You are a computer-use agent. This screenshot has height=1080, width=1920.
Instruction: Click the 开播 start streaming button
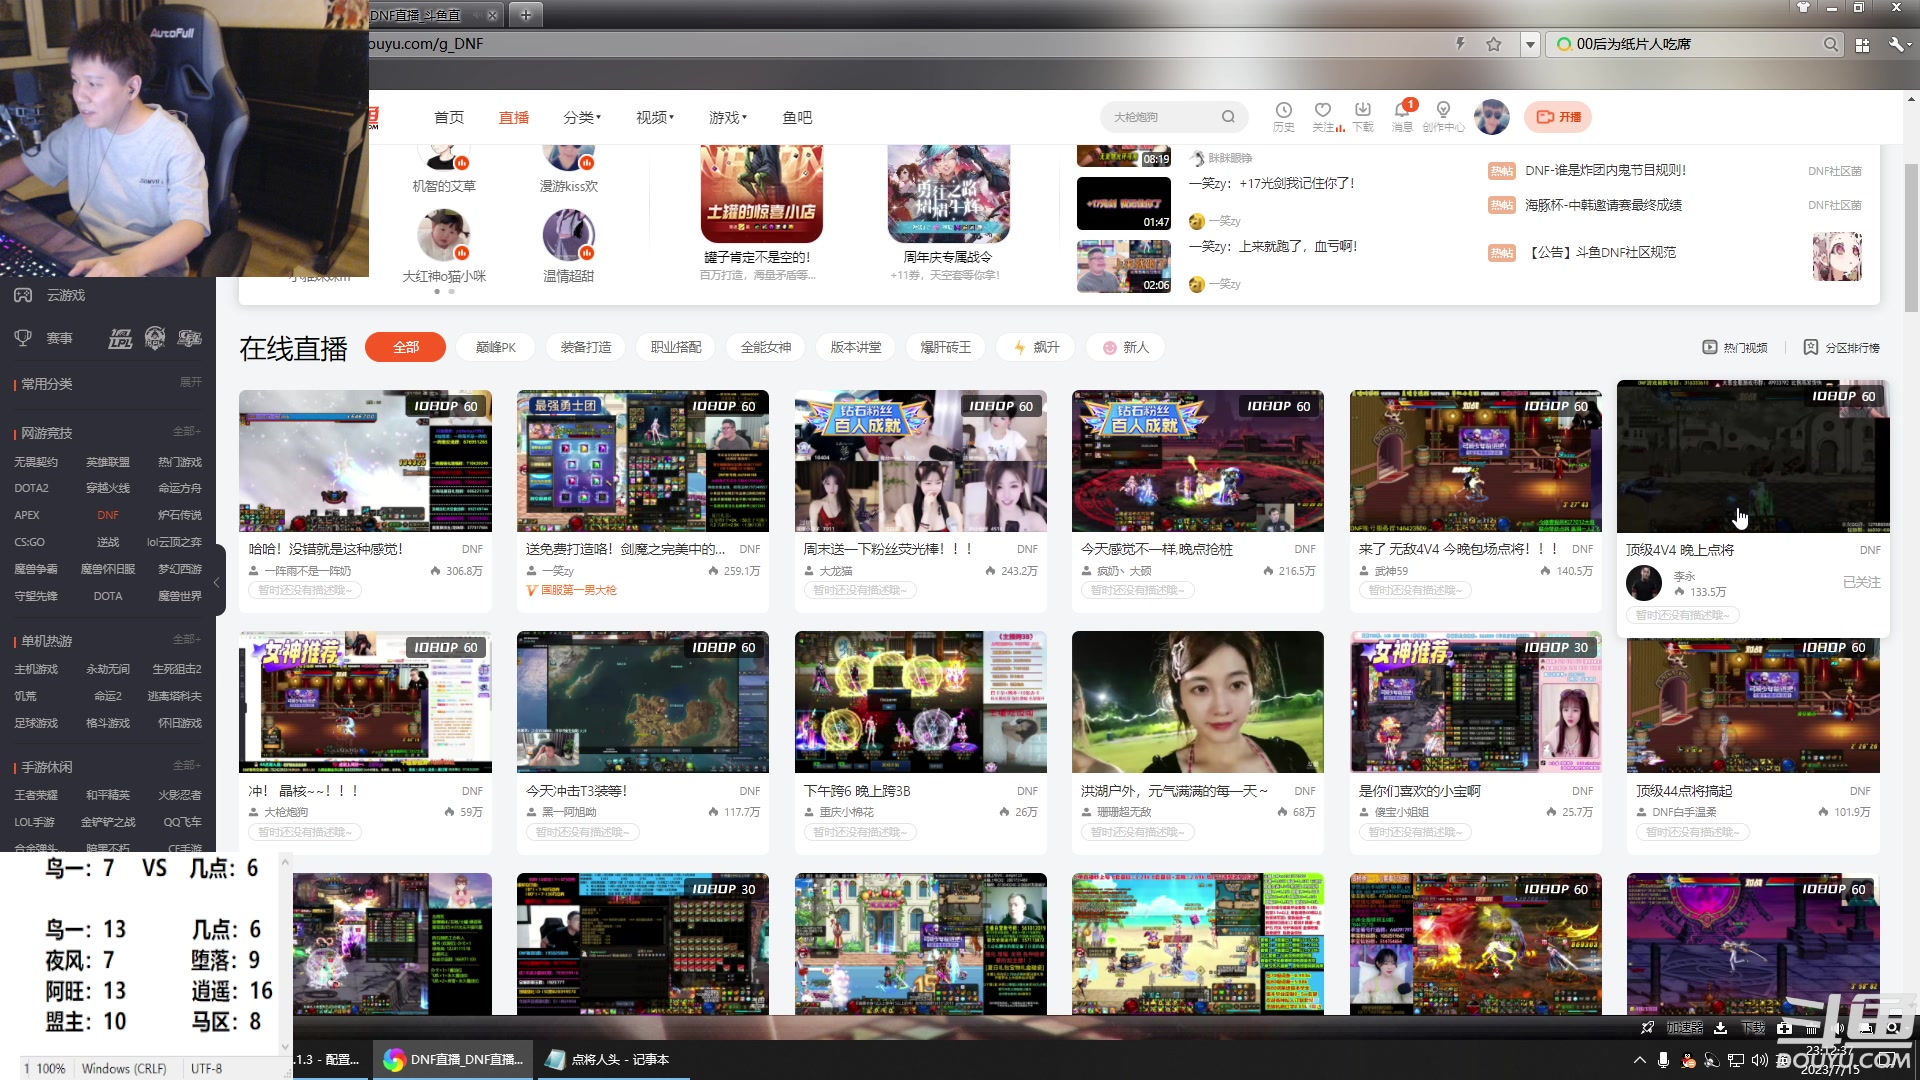(x=1558, y=117)
